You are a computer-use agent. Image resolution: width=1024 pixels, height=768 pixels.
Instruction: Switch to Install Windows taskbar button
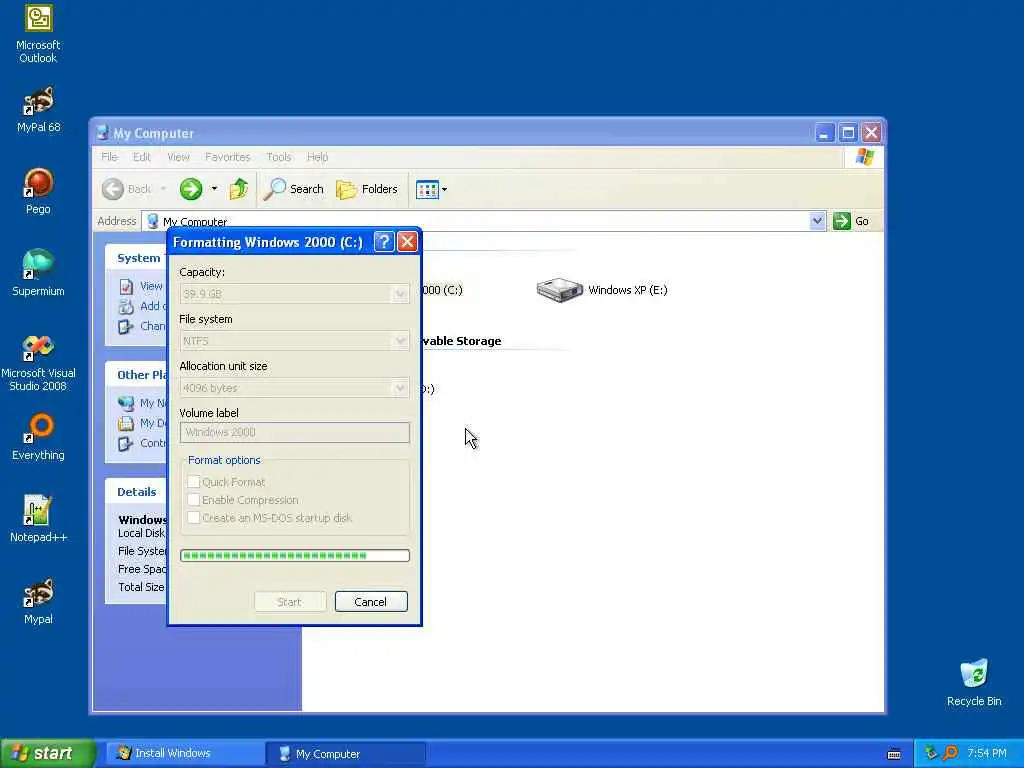point(184,754)
